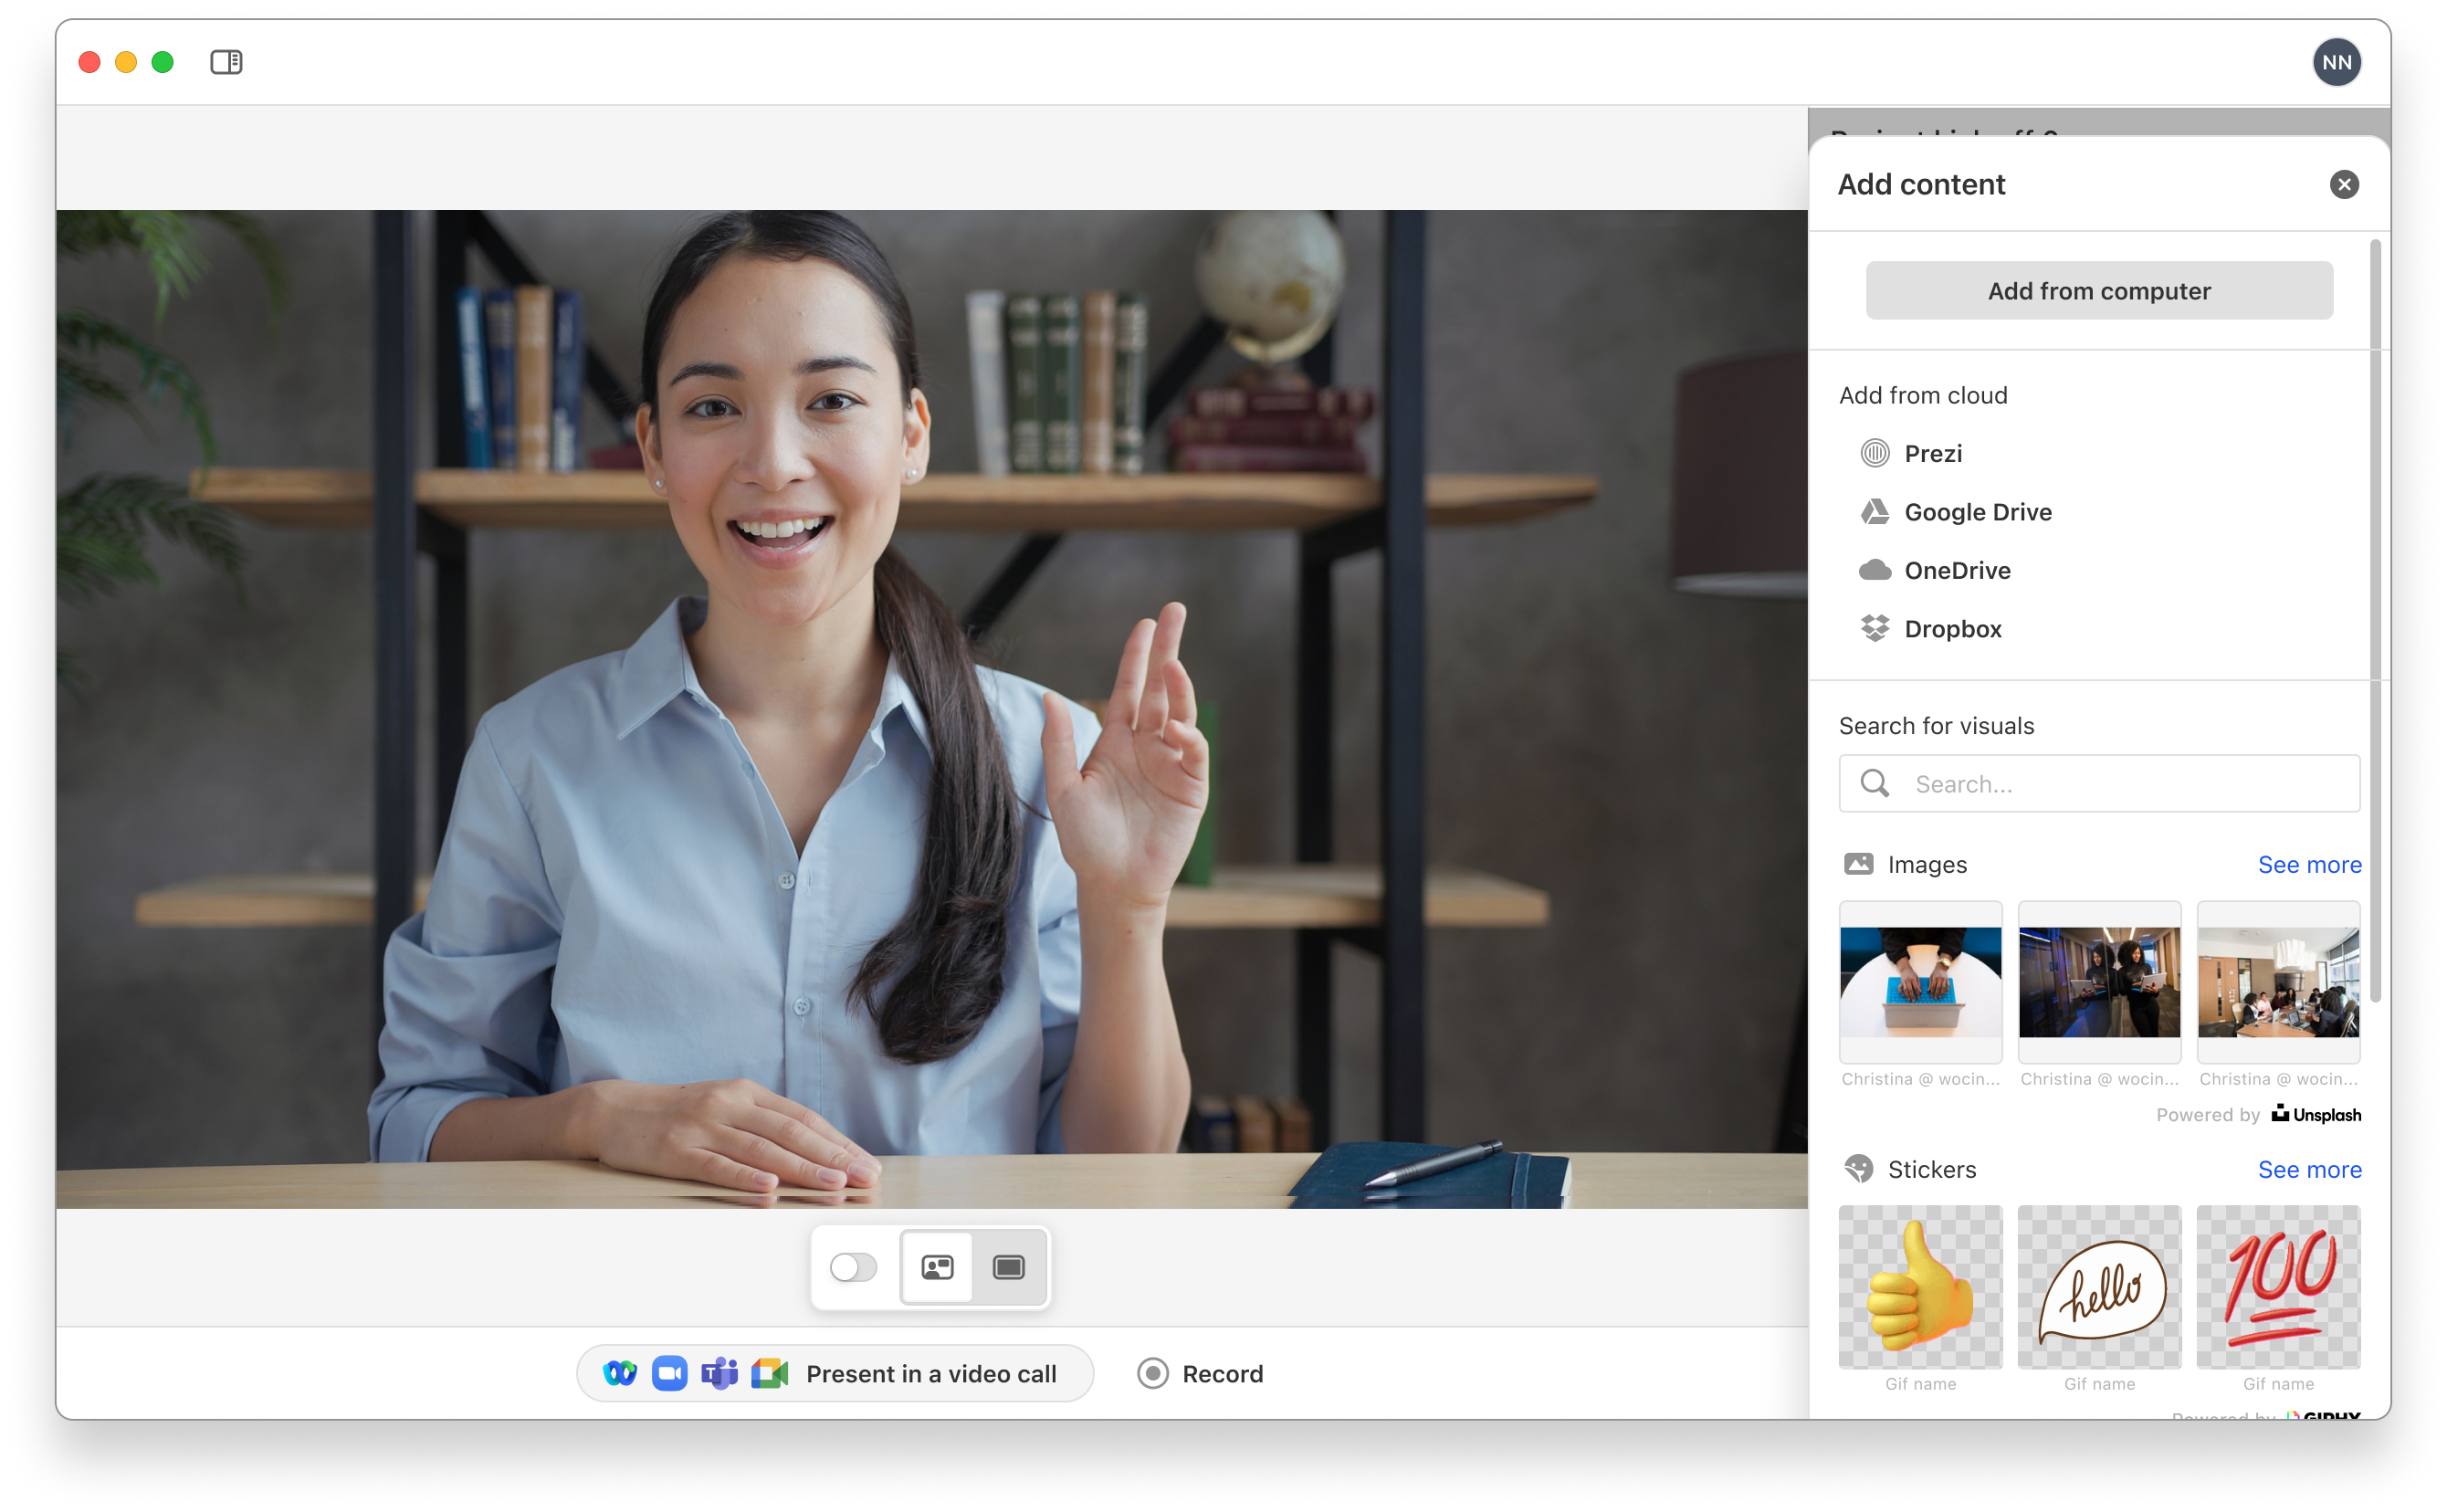Screen dimensions: 2447x1512
Task: Select Dropbox cloud source
Action: click(1951, 629)
